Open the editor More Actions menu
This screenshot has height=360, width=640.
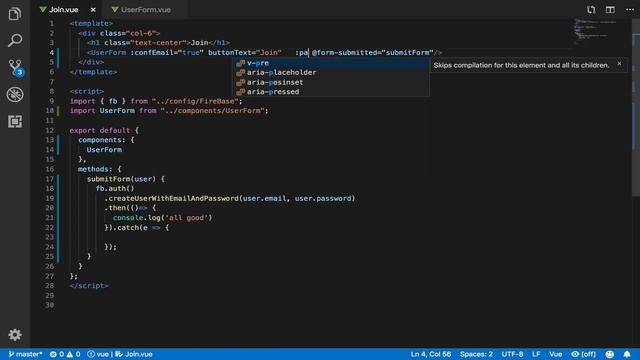pyautogui.click(x=630, y=9)
